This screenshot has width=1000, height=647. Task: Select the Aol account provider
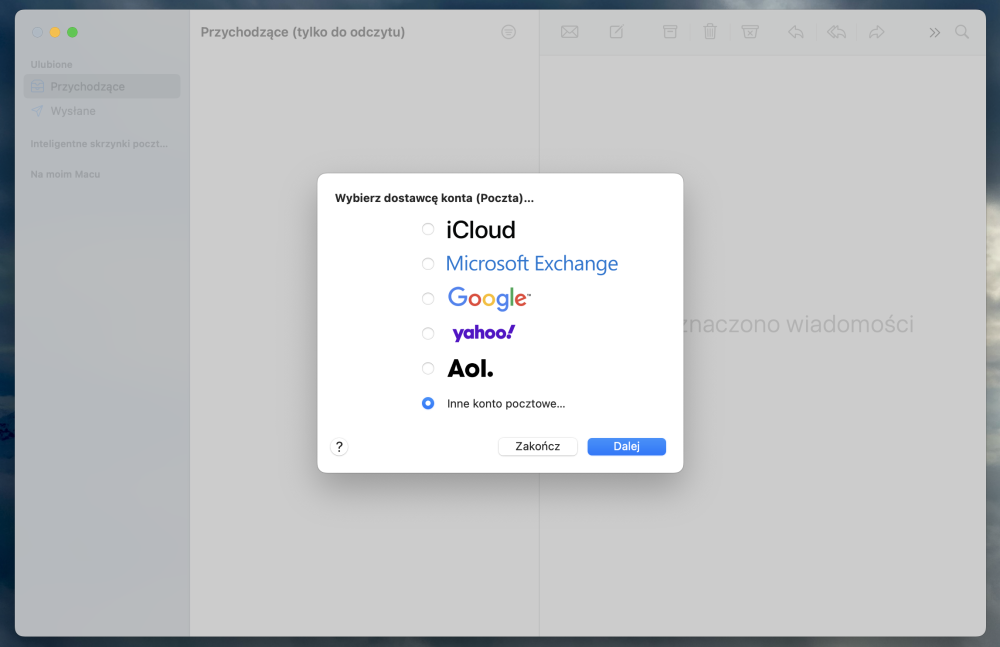tap(428, 368)
